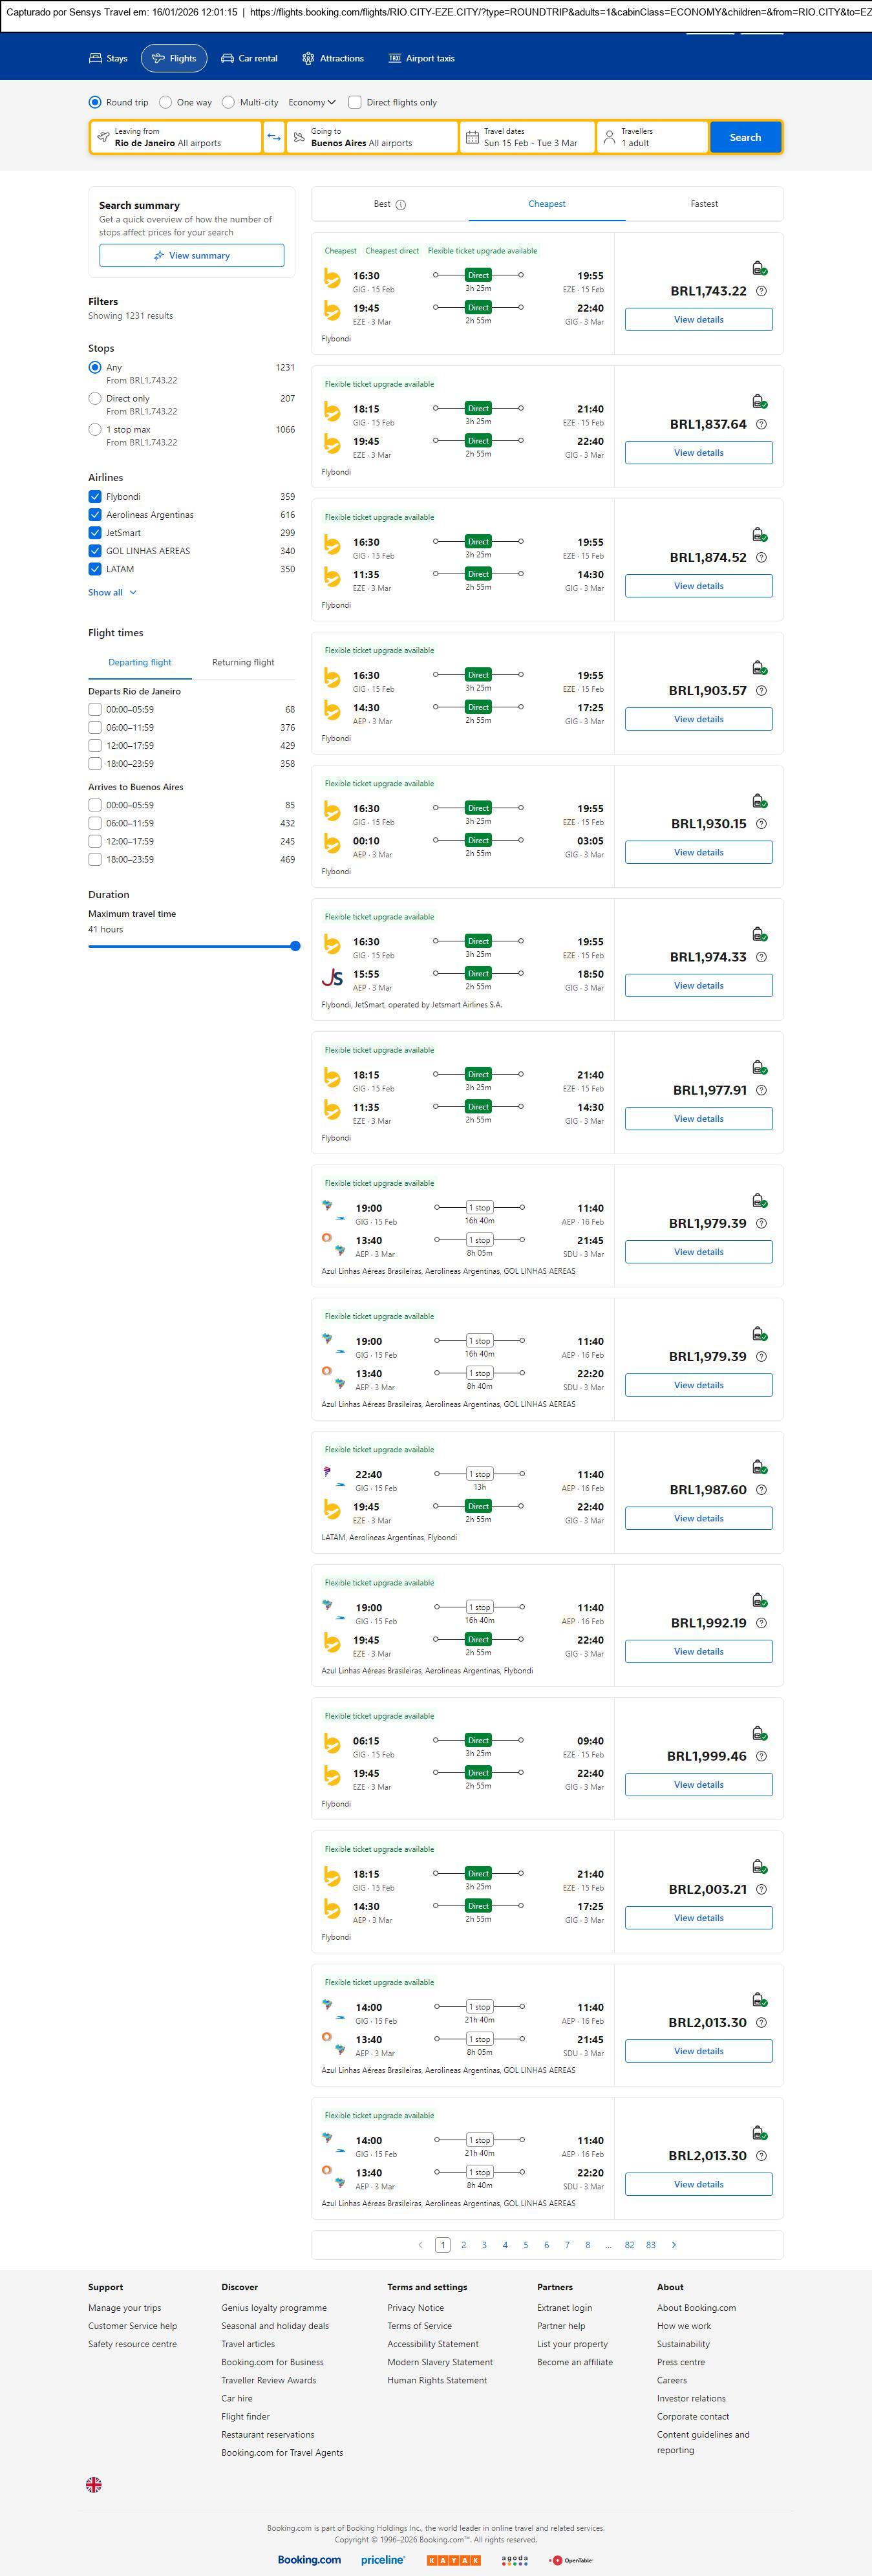Image resolution: width=872 pixels, height=2576 pixels.
Task: Select the One way radio button
Action: click(x=166, y=102)
